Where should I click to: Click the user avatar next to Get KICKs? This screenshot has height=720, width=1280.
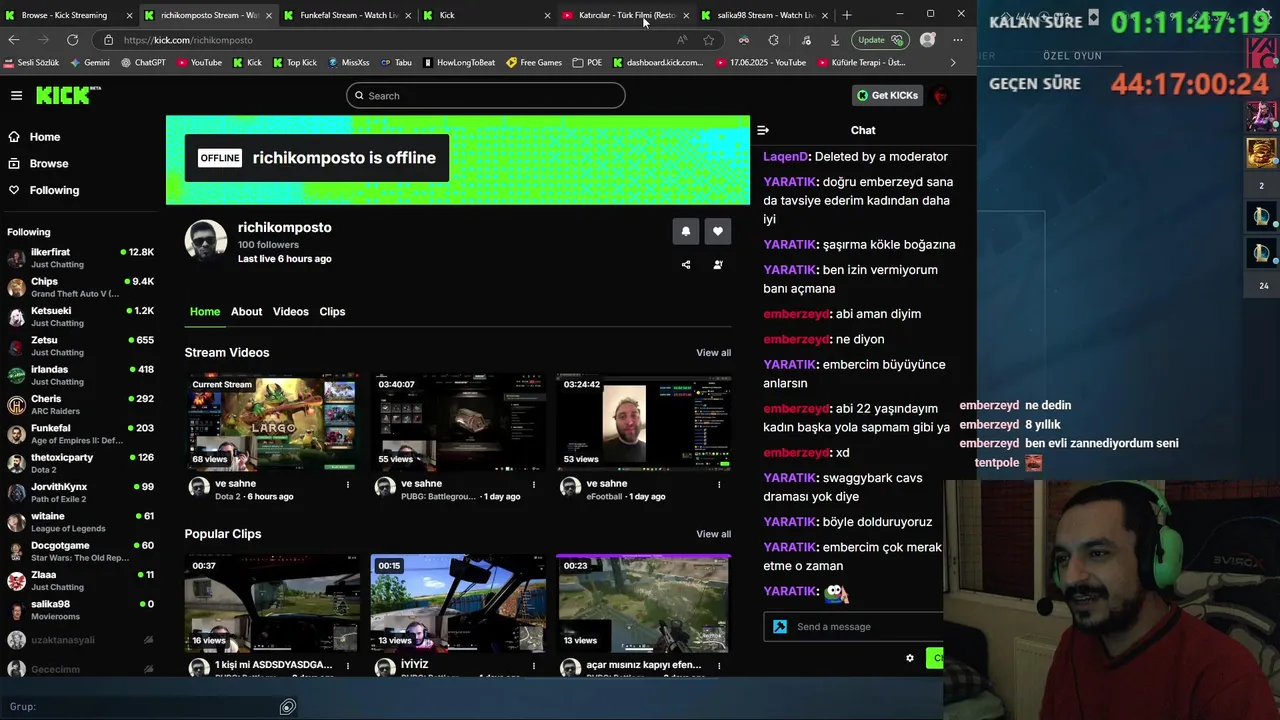pos(940,96)
